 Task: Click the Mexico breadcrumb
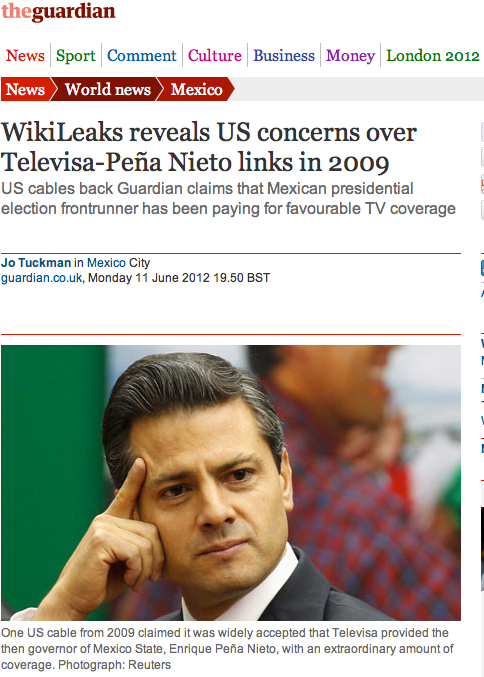(x=196, y=89)
